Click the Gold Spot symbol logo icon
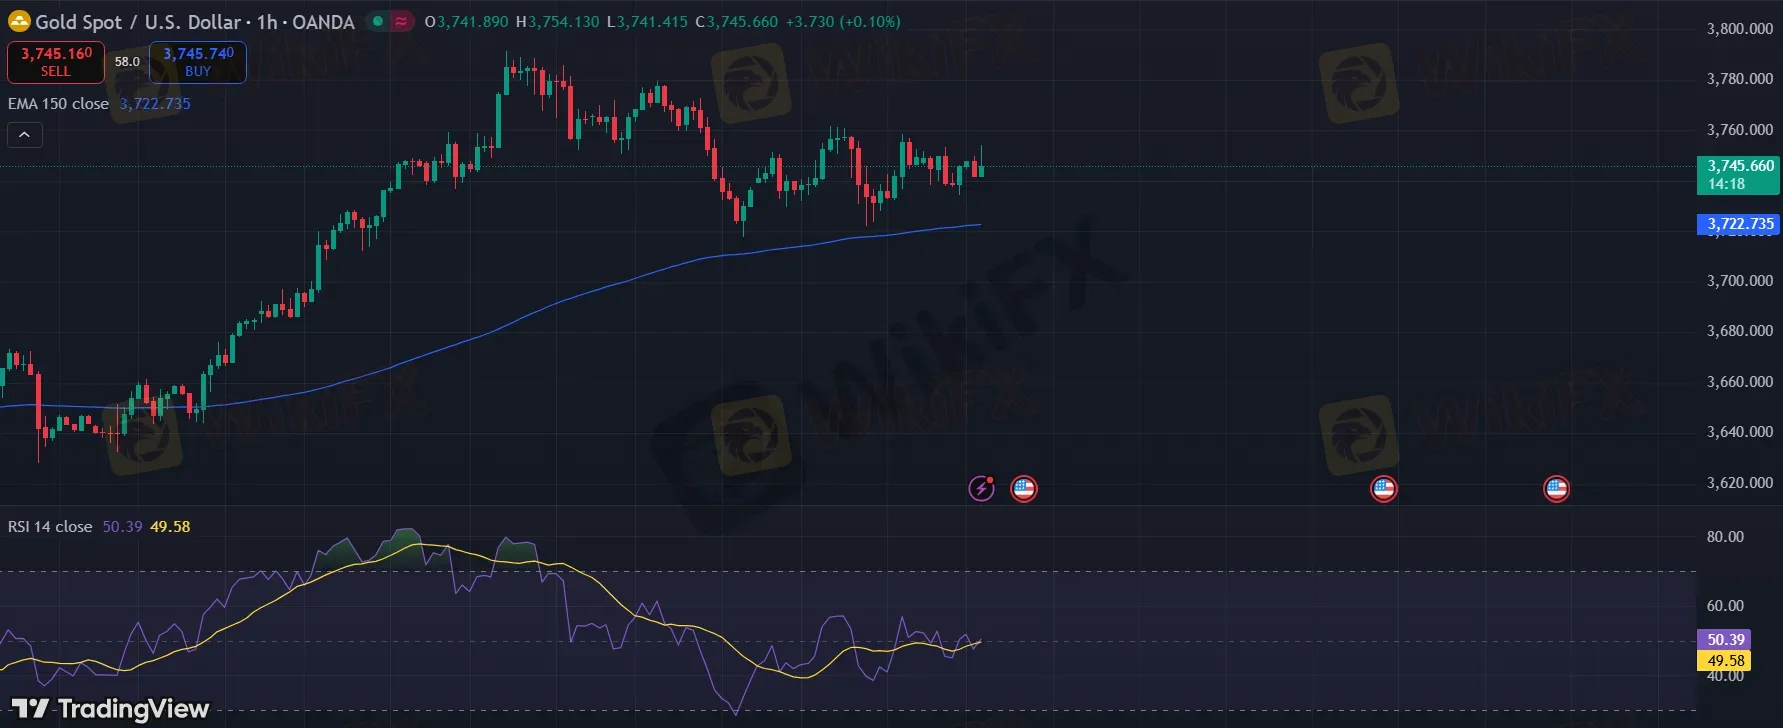 pos(19,21)
